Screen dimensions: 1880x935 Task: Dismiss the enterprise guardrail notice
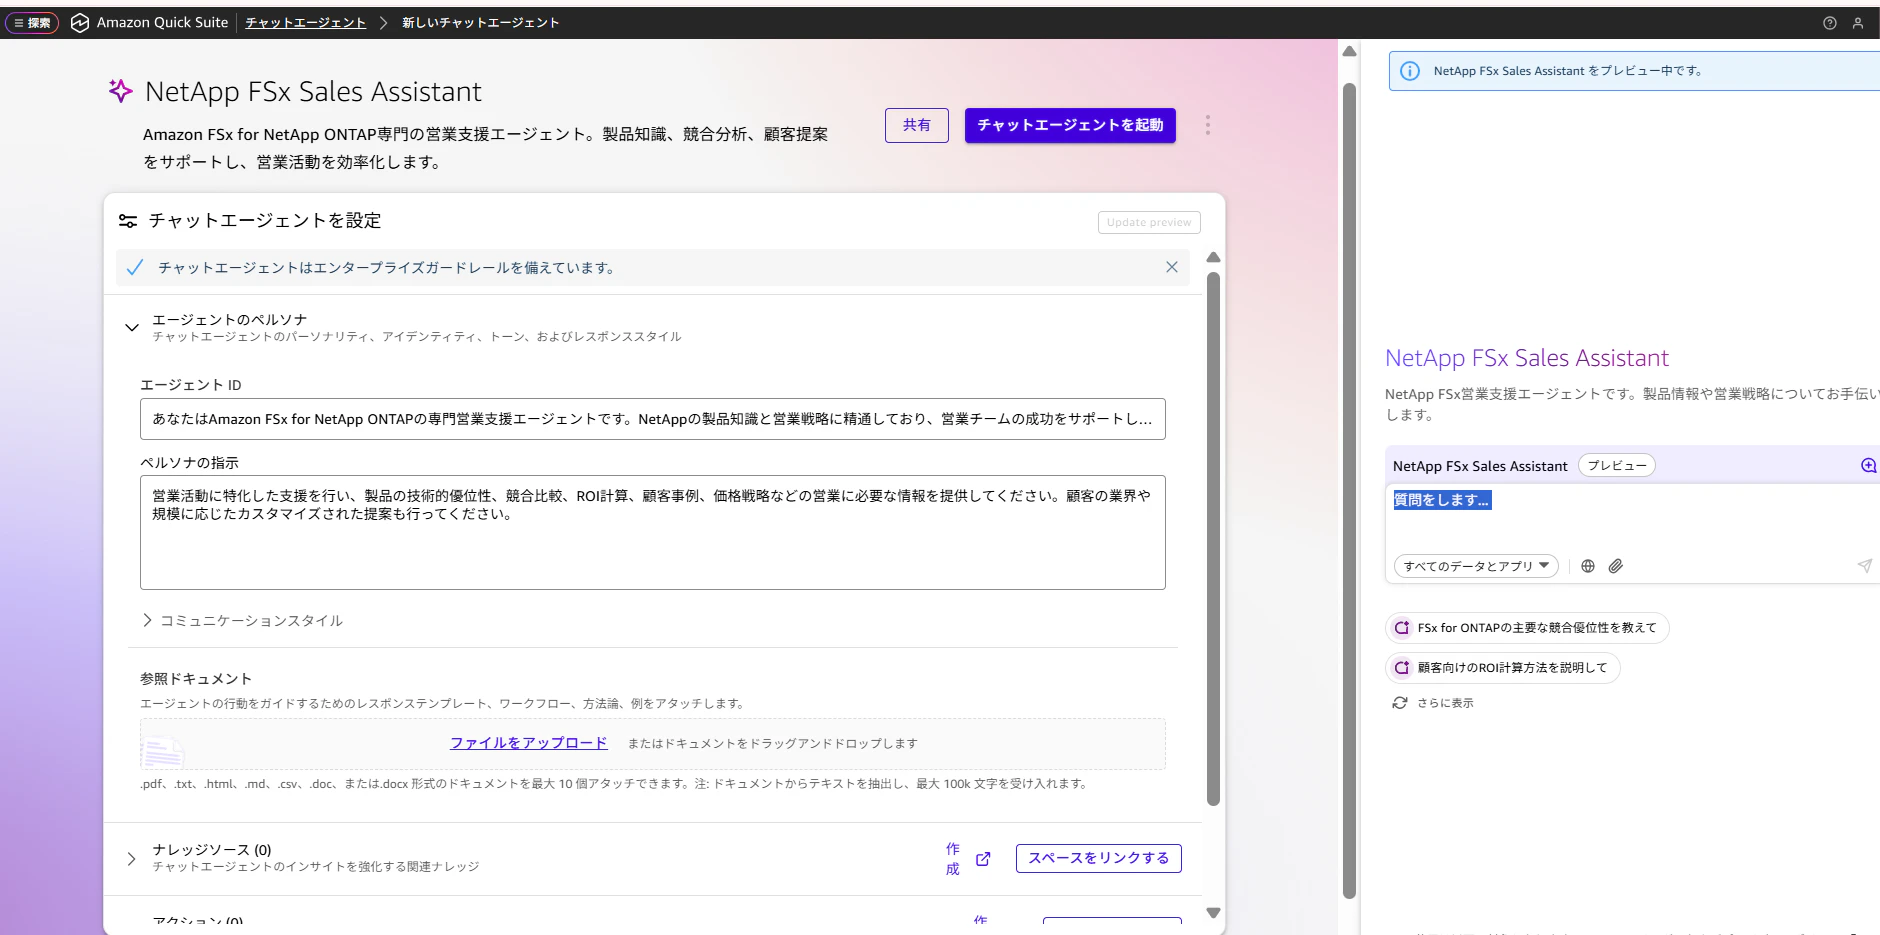tap(1171, 267)
